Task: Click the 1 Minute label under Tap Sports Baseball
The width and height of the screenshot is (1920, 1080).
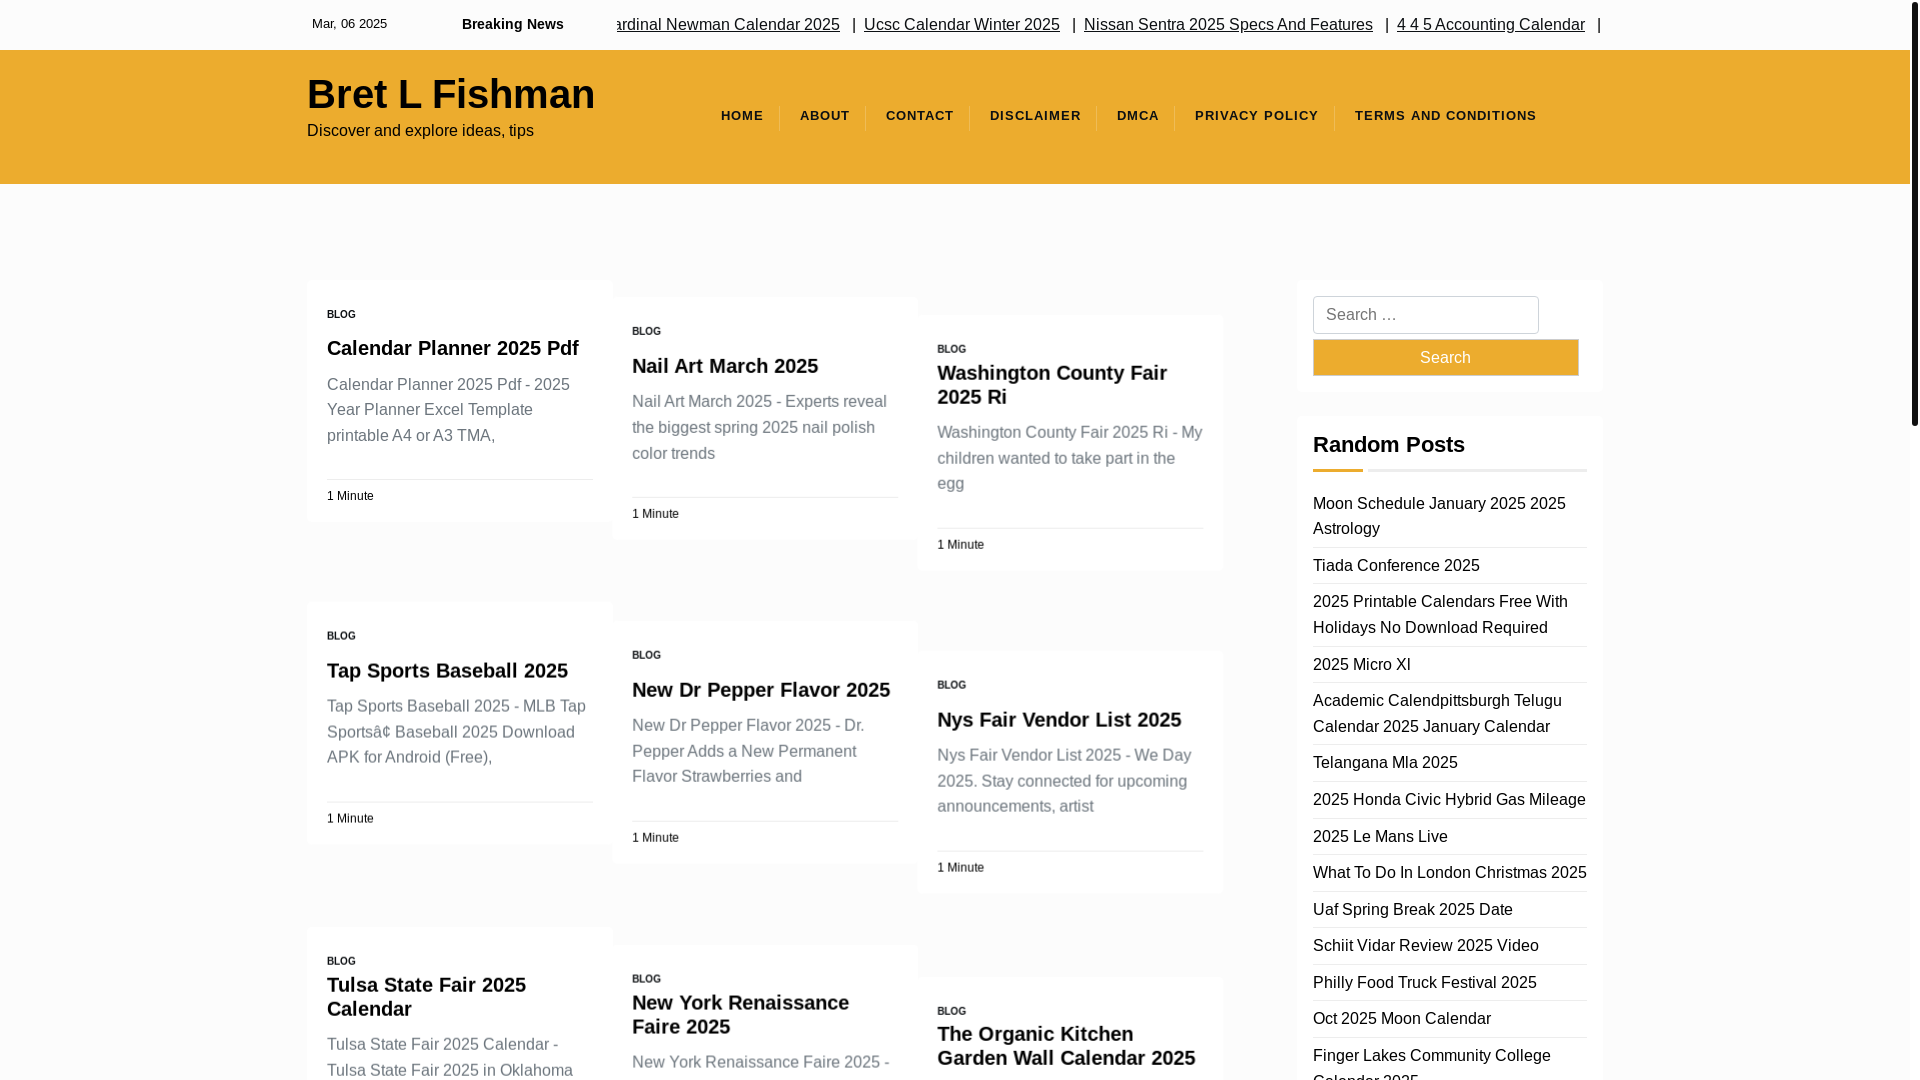Action: click(350, 819)
